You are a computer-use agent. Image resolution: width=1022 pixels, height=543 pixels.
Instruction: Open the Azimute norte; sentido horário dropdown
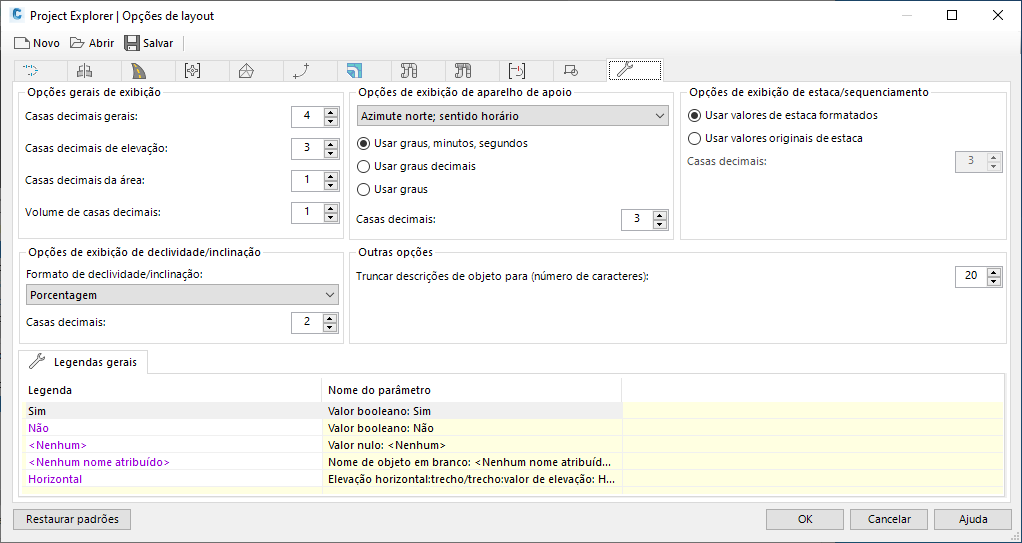[513, 116]
